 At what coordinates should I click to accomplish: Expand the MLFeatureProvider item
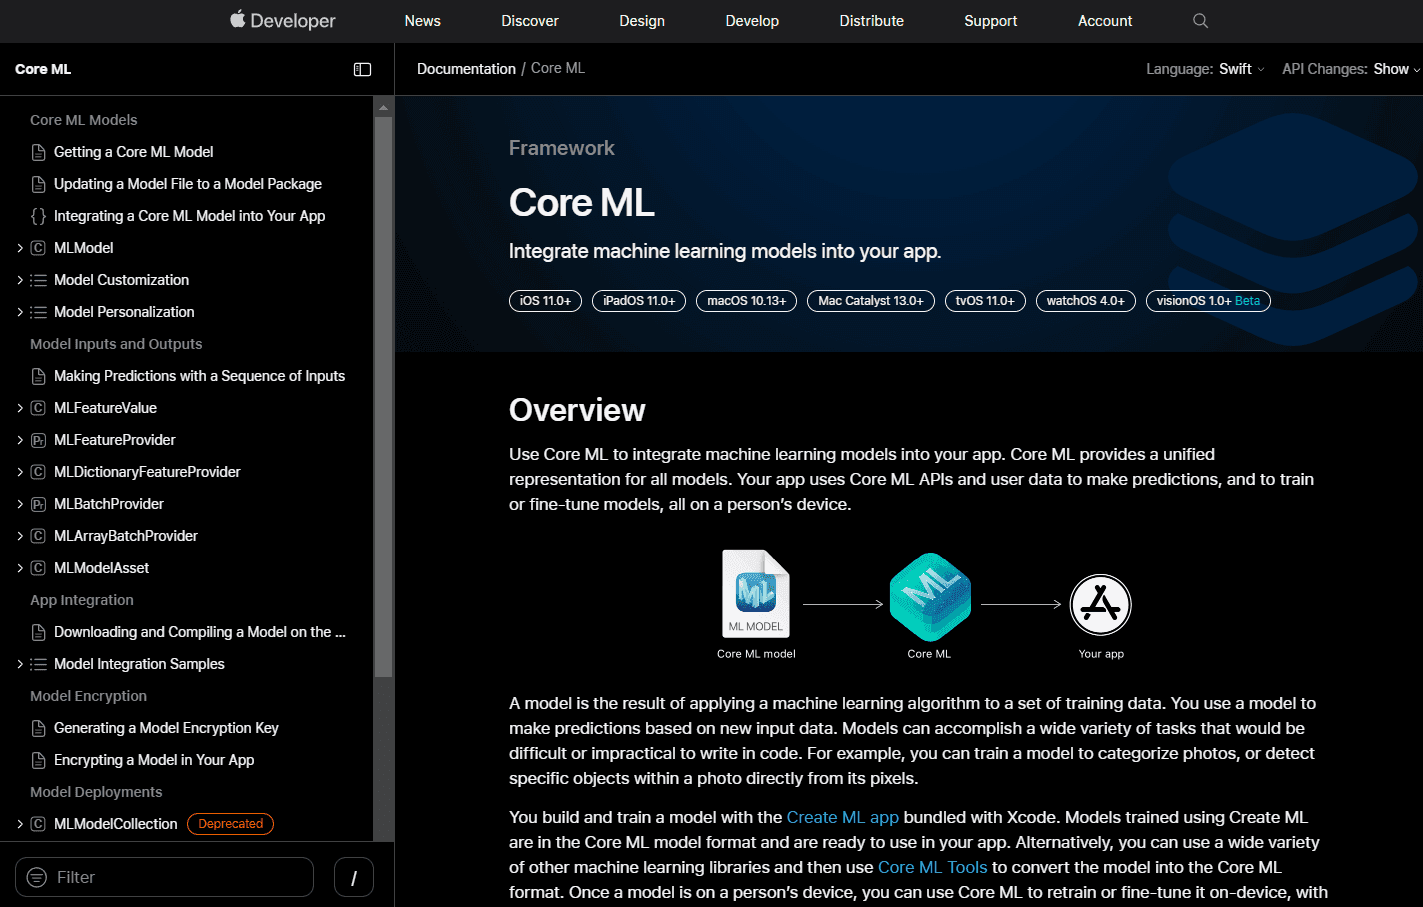[20, 440]
